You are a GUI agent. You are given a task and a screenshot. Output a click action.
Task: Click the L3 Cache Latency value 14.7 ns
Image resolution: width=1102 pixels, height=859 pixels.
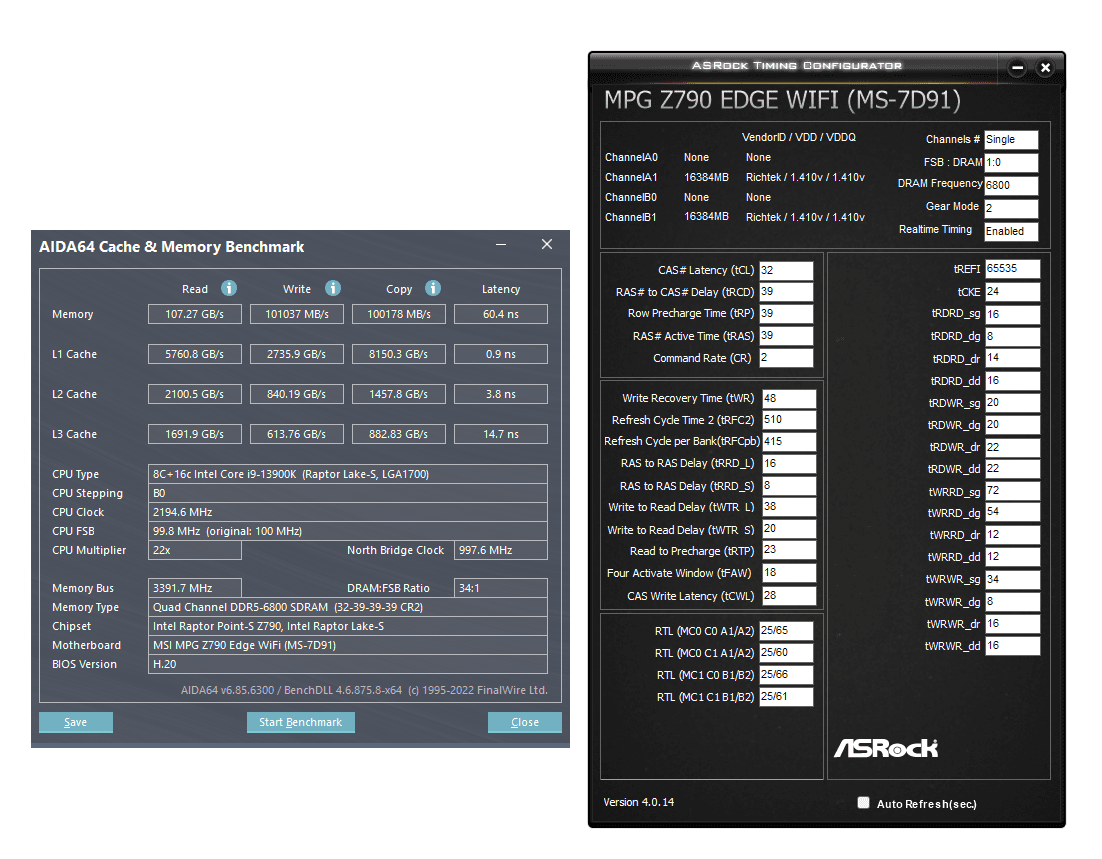(x=501, y=434)
